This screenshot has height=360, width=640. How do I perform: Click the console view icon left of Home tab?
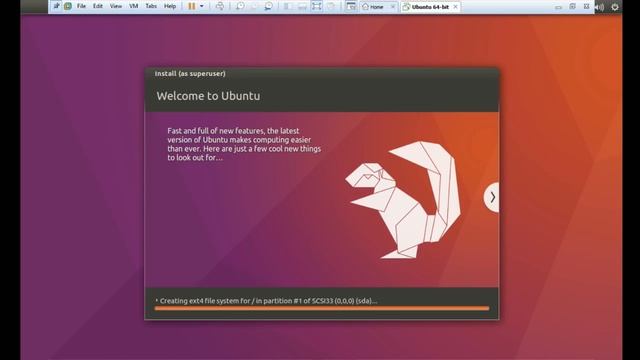point(351,6)
